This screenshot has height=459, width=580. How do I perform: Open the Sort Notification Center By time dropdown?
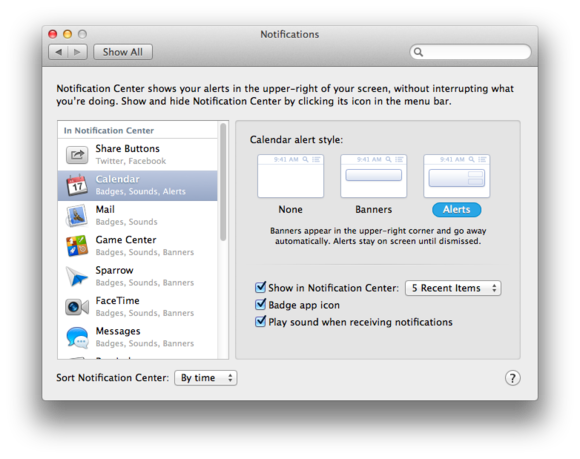pos(206,378)
